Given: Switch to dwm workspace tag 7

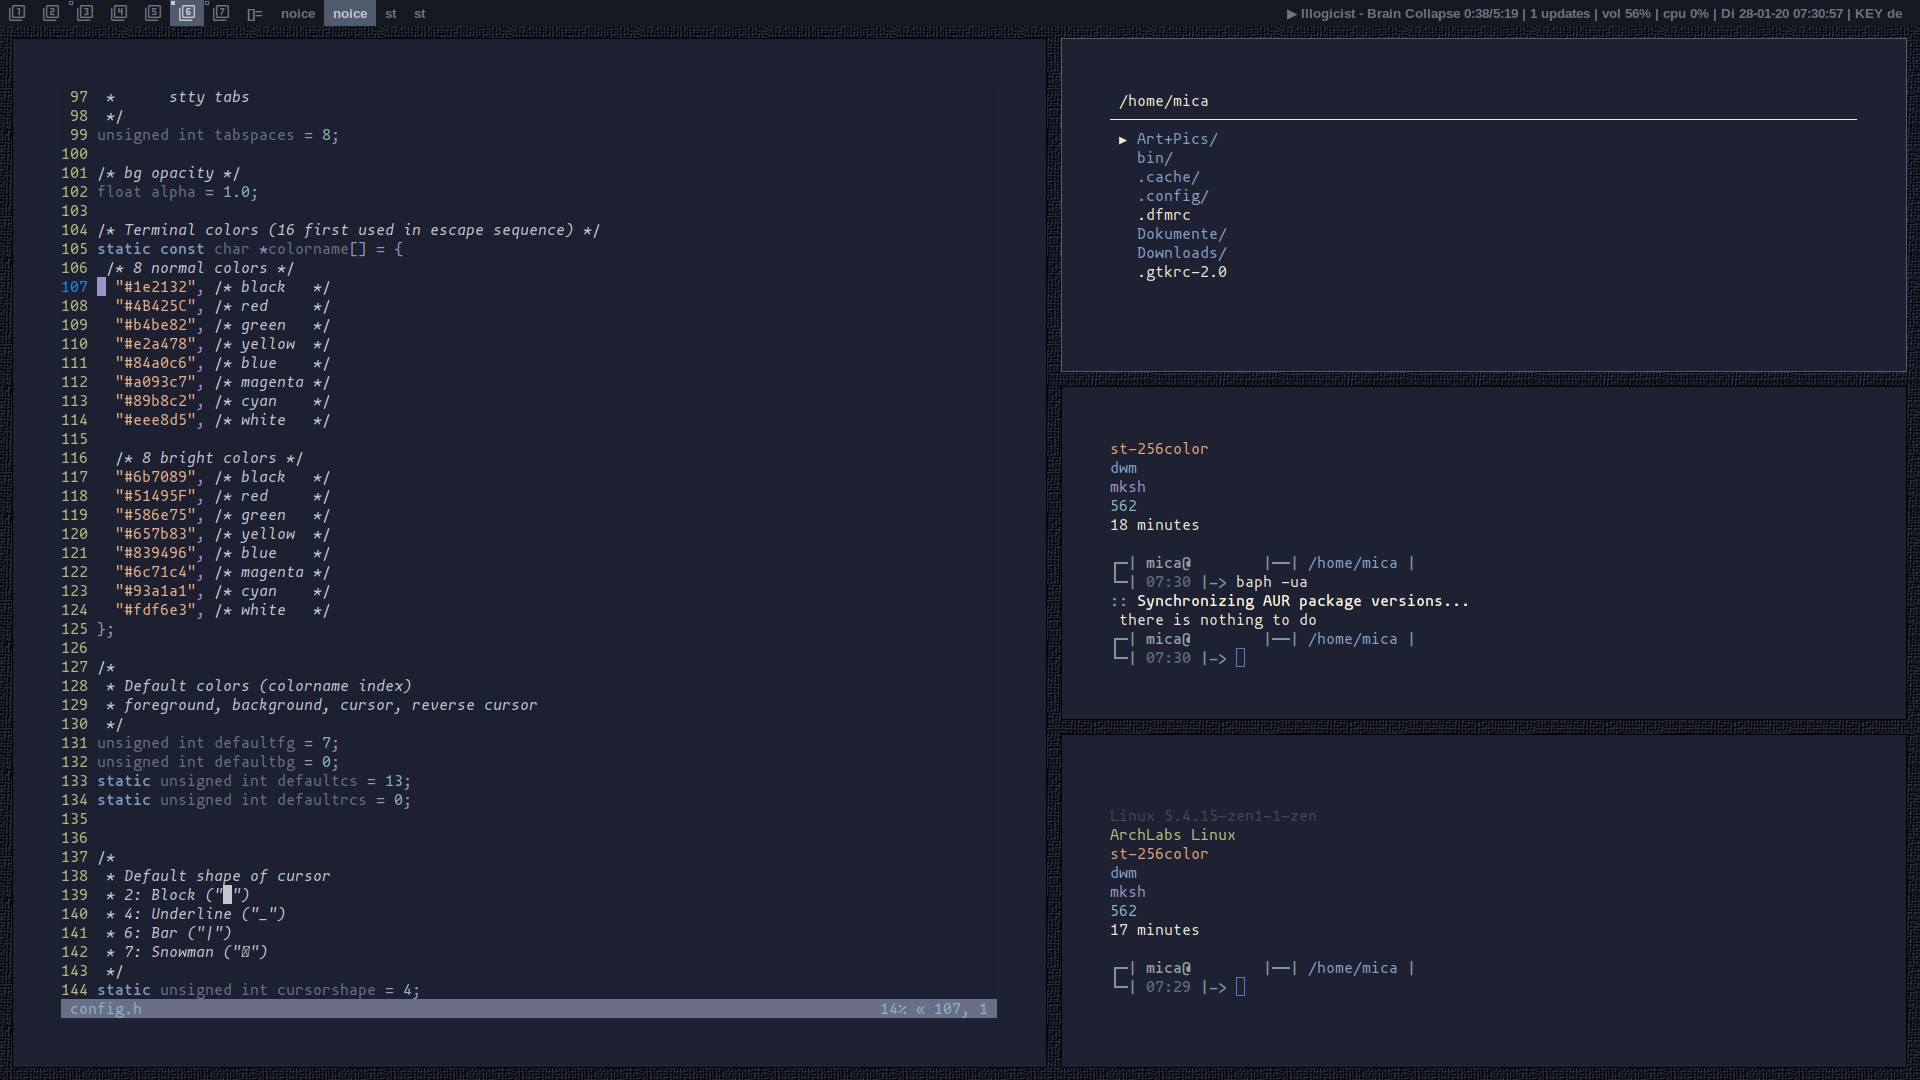Looking at the screenshot, I should coord(221,13).
